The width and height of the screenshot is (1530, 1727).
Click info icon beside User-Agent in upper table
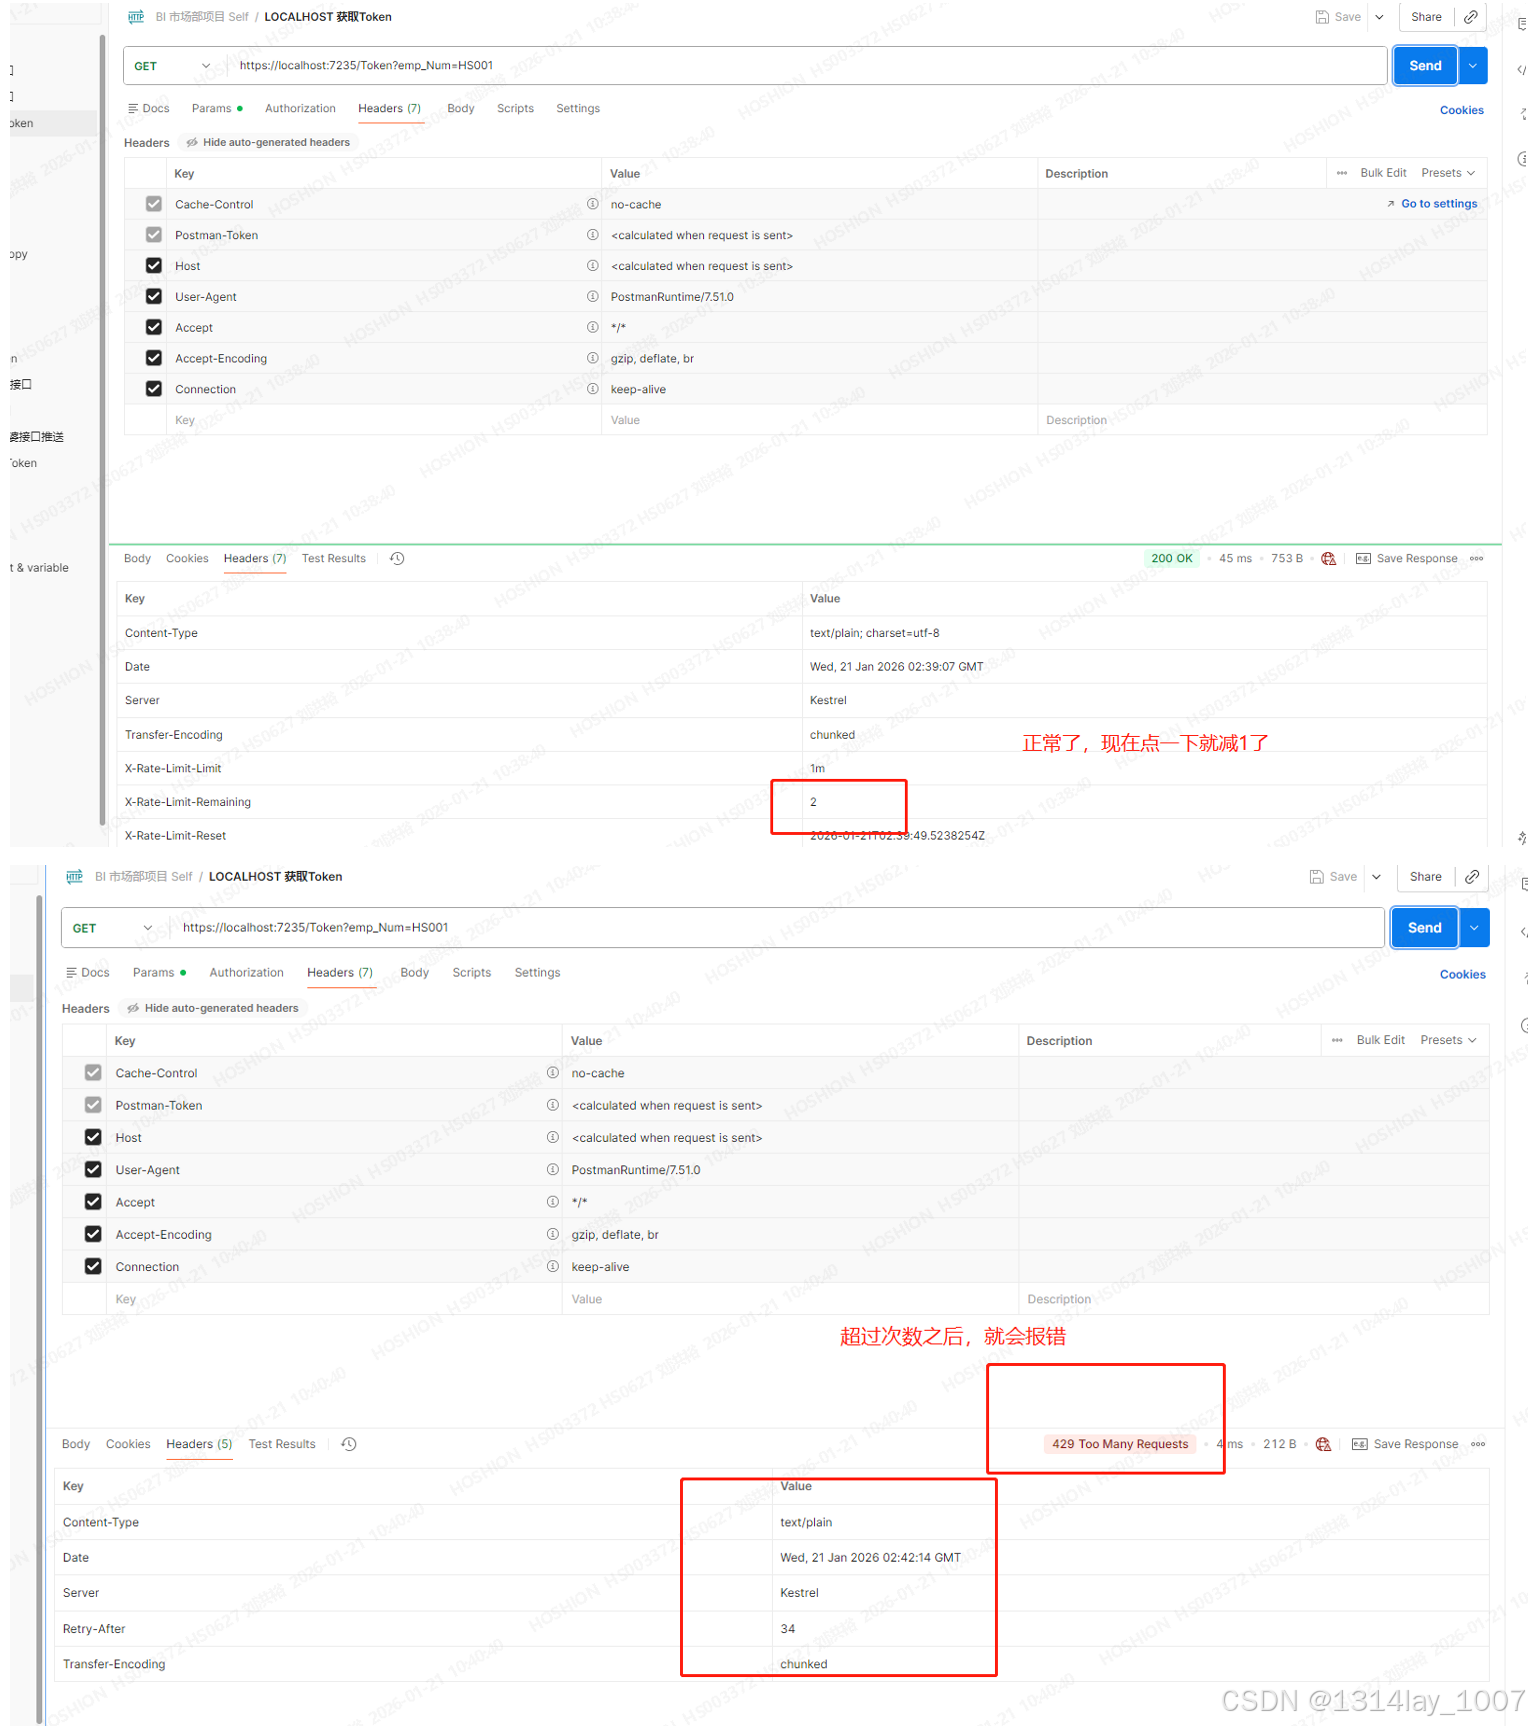click(592, 297)
